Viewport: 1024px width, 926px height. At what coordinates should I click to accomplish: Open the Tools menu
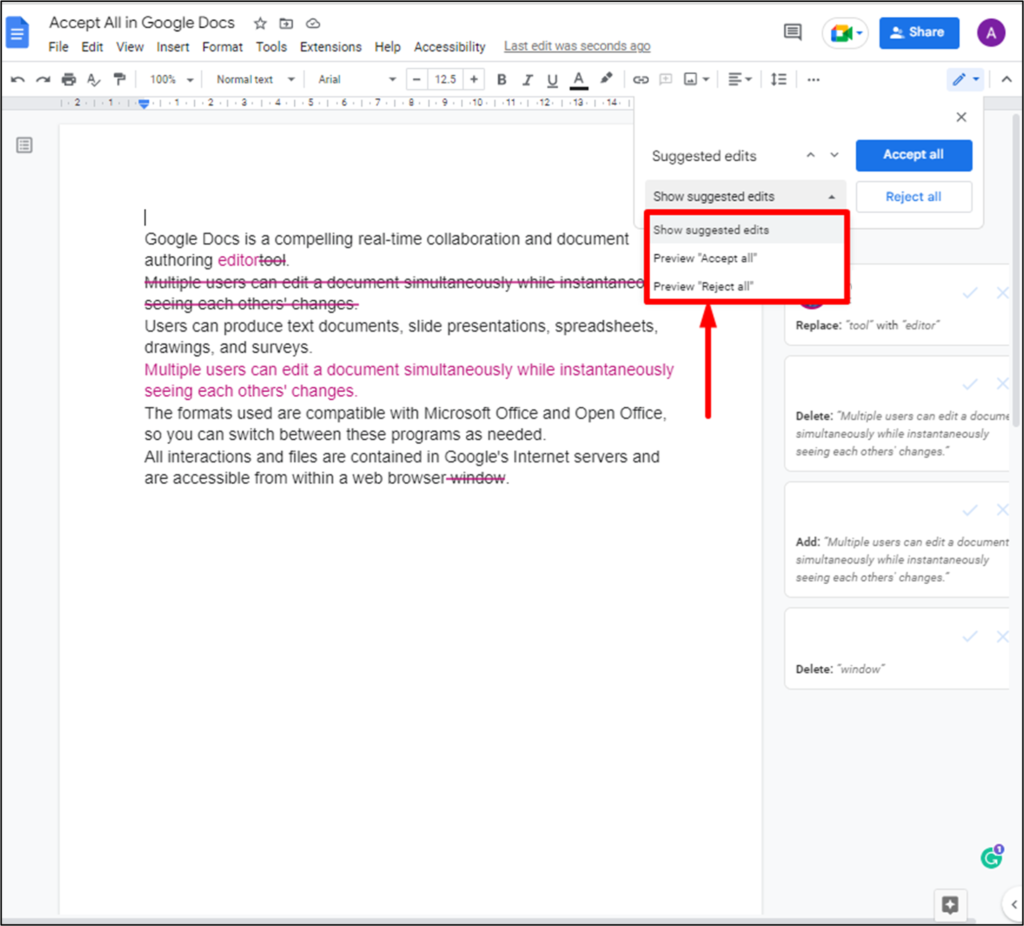271,47
